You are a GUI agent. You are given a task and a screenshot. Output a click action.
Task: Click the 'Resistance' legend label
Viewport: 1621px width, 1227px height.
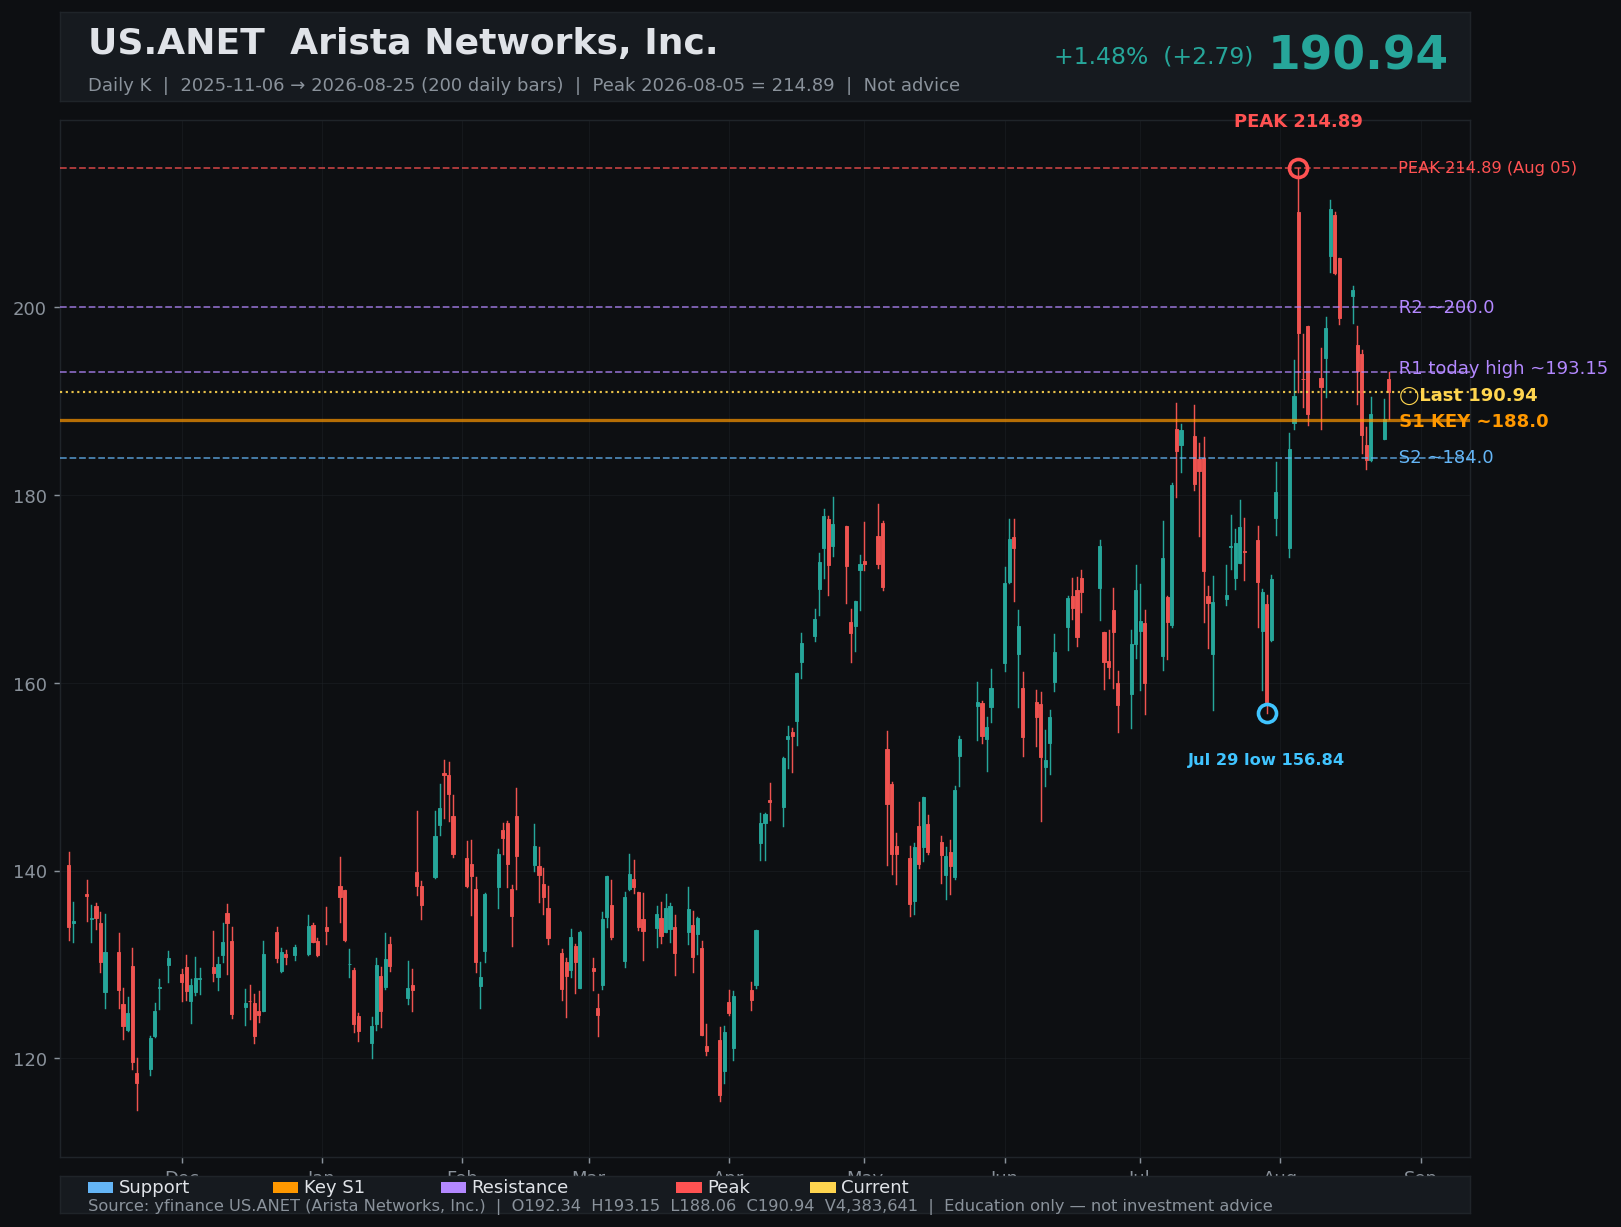coord(520,1187)
